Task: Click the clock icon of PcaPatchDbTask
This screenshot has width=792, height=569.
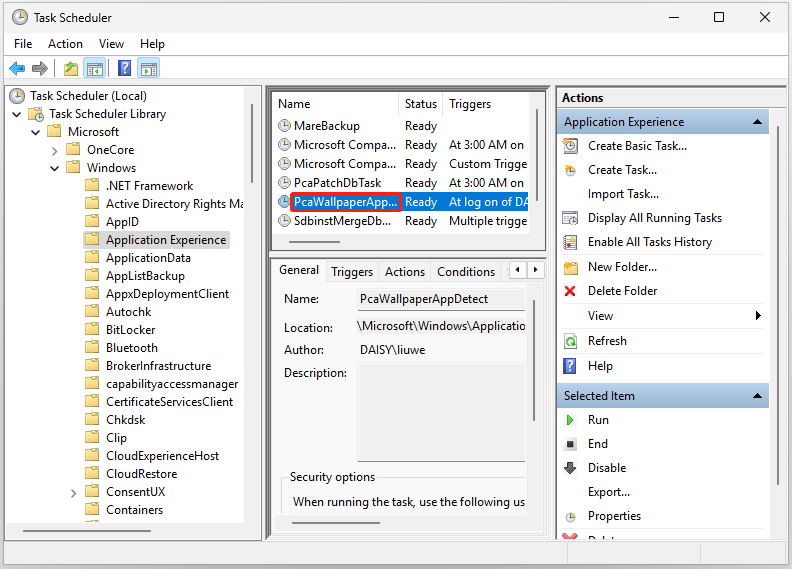Action: (285, 182)
